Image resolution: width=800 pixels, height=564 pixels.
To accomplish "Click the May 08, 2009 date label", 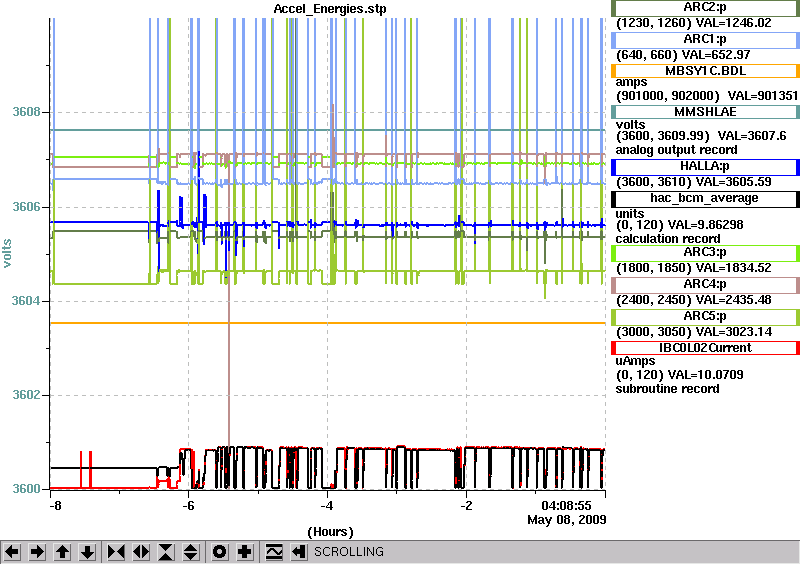I will coord(567,520).
